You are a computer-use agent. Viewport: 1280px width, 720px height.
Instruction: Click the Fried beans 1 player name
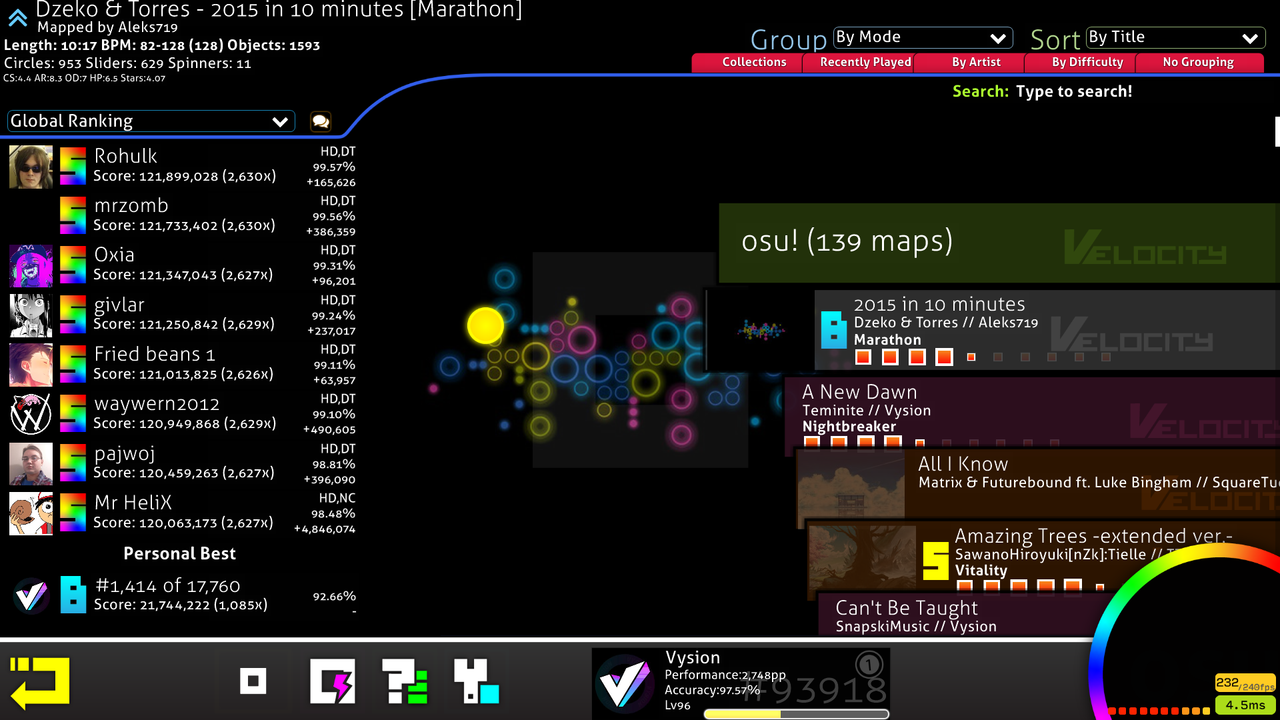click(155, 355)
